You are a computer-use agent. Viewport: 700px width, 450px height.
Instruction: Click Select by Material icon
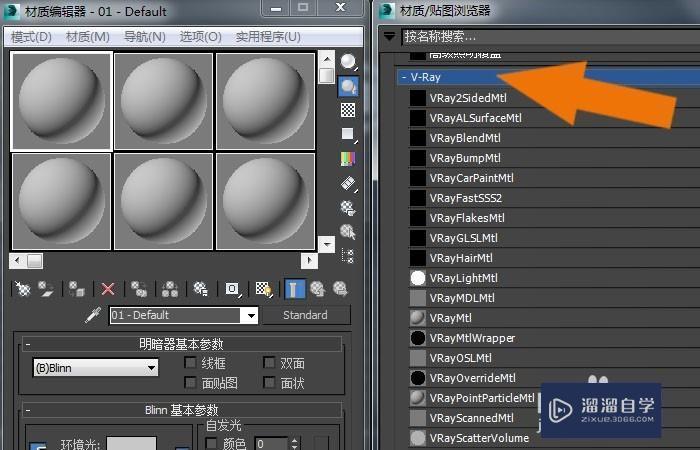coord(348,232)
